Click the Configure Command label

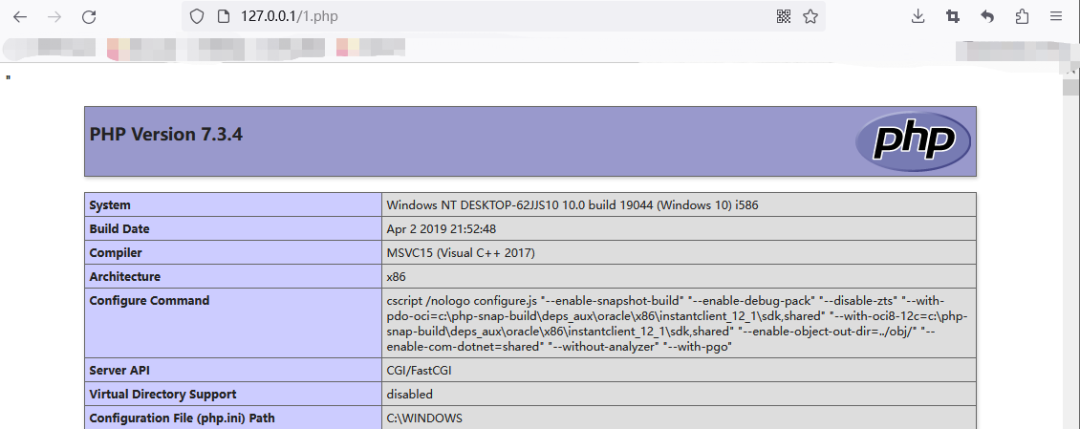click(149, 301)
